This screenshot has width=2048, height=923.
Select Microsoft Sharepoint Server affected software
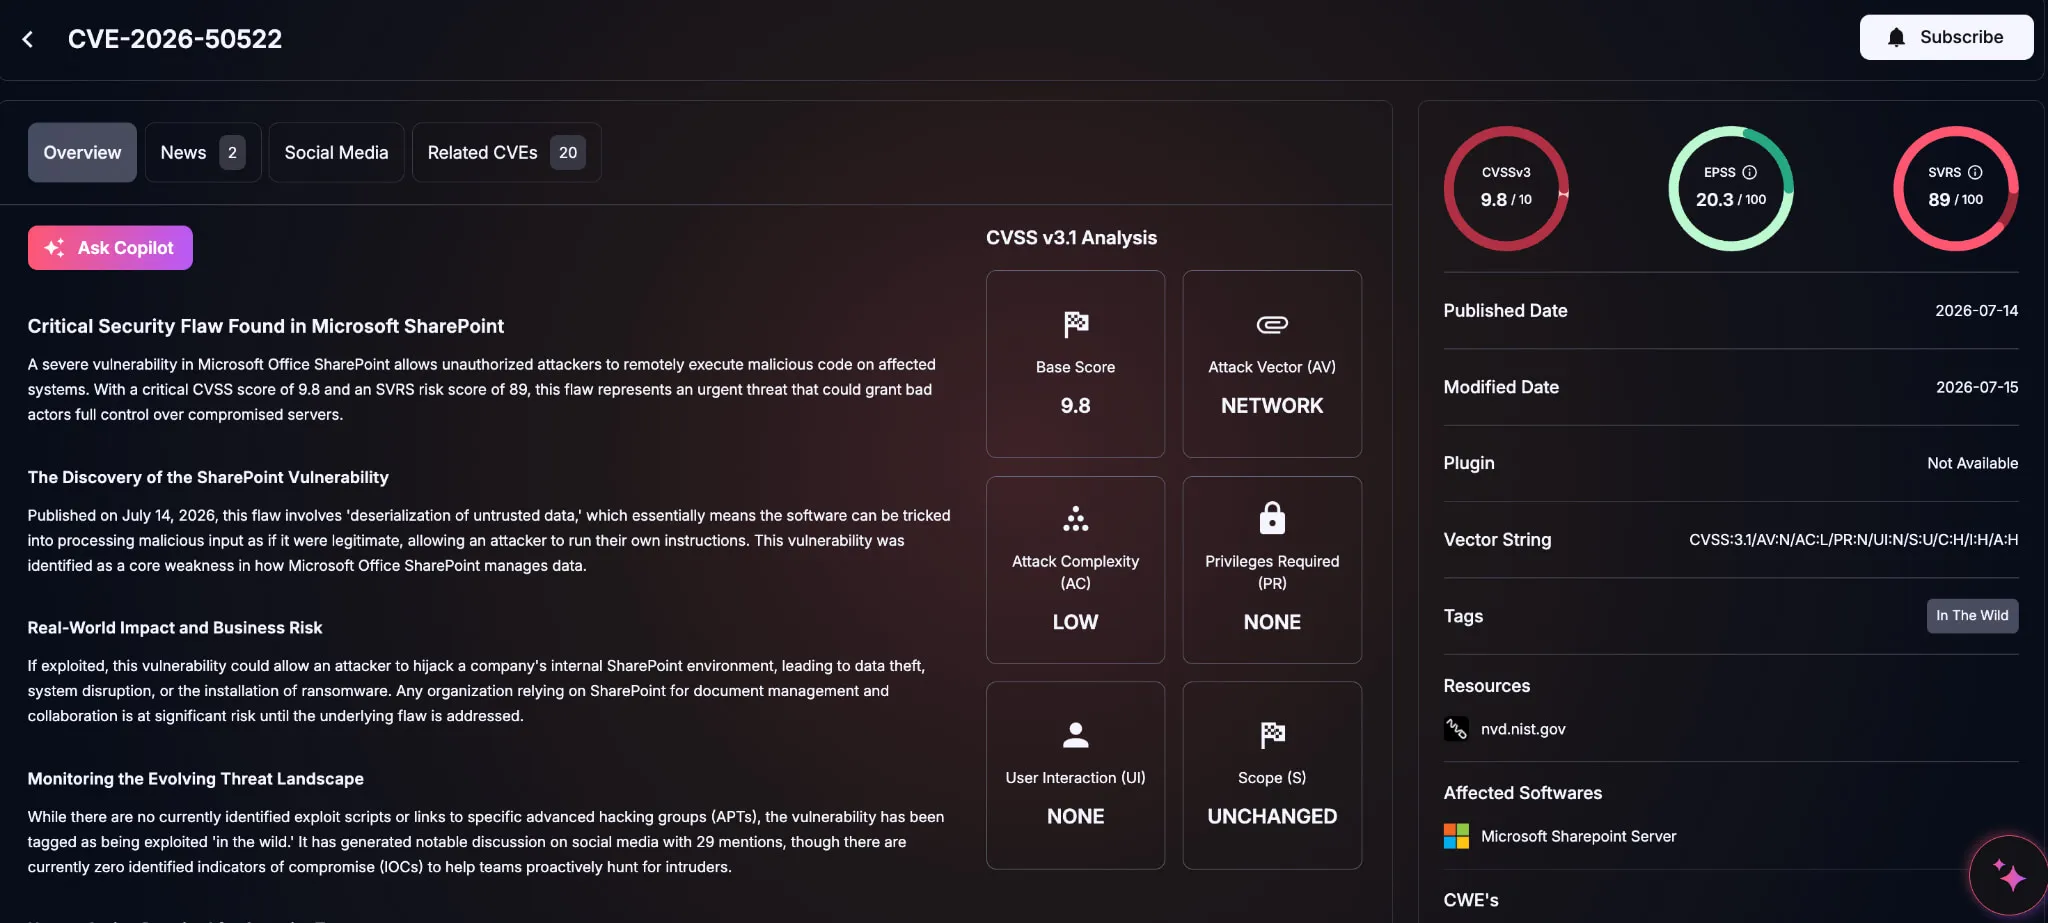pyautogui.click(x=1578, y=836)
